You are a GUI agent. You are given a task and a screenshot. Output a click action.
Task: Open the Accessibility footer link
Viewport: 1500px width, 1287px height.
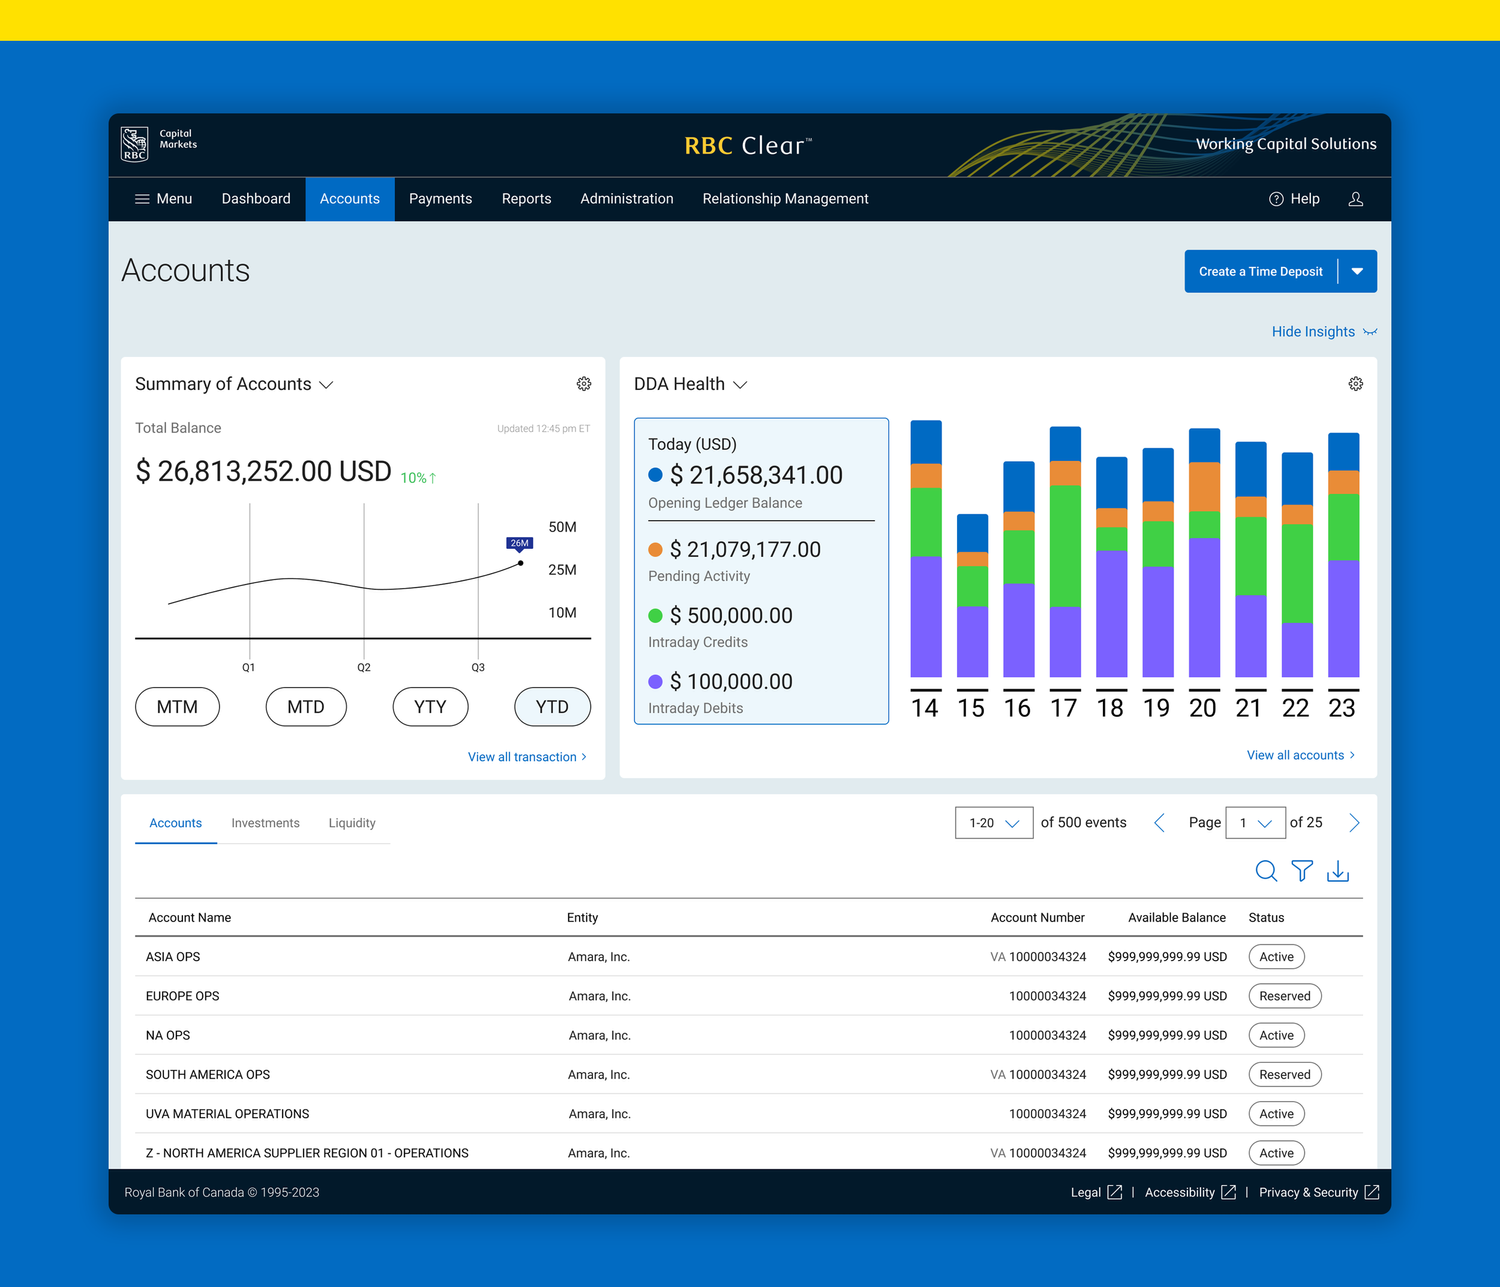pyautogui.click(x=1180, y=1192)
